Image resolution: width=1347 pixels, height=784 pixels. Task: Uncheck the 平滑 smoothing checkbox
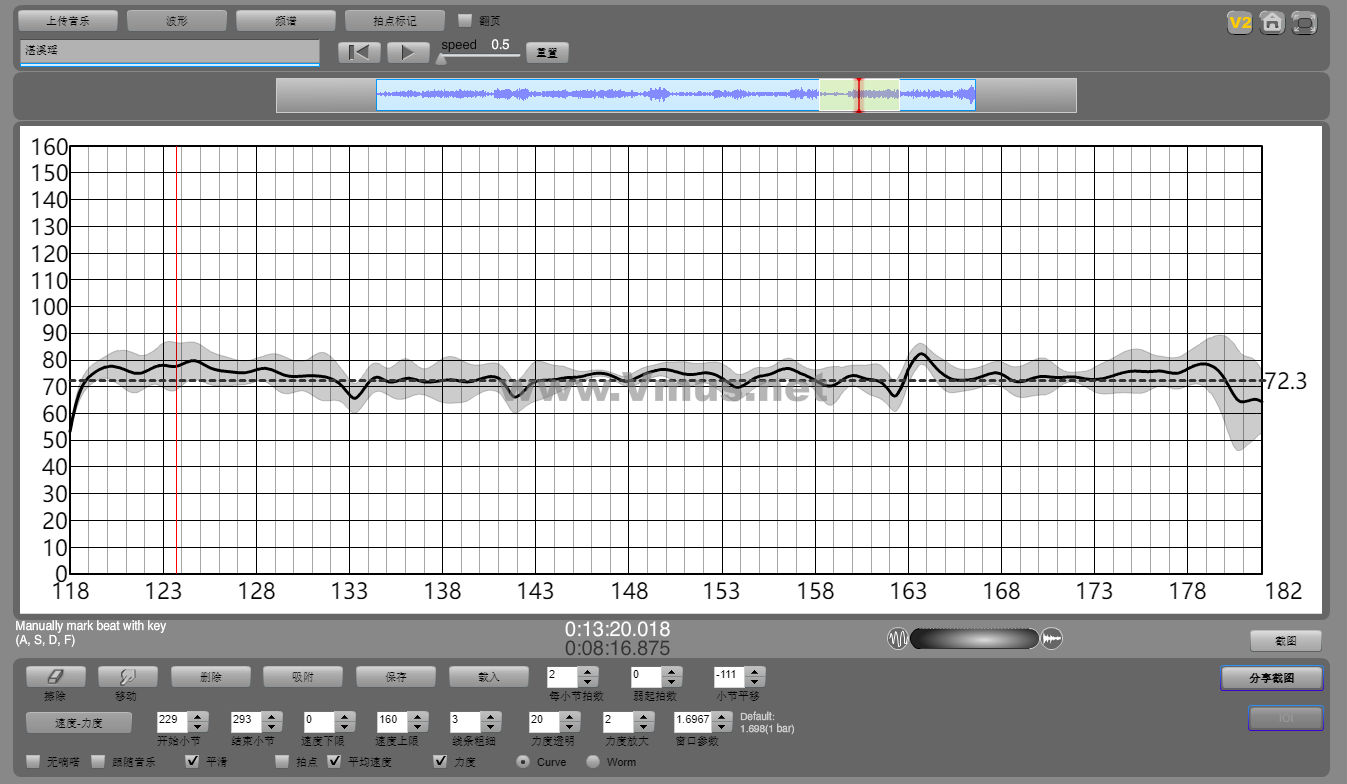pyautogui.click(x=193, y=762)
